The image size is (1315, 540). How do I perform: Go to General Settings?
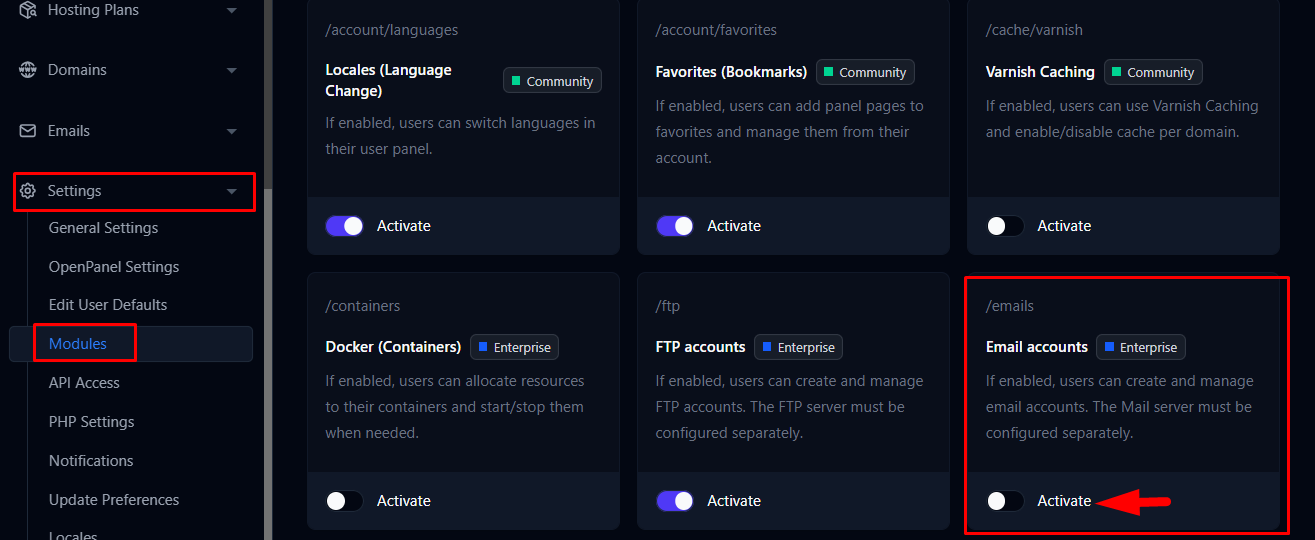tap(103, 228)
